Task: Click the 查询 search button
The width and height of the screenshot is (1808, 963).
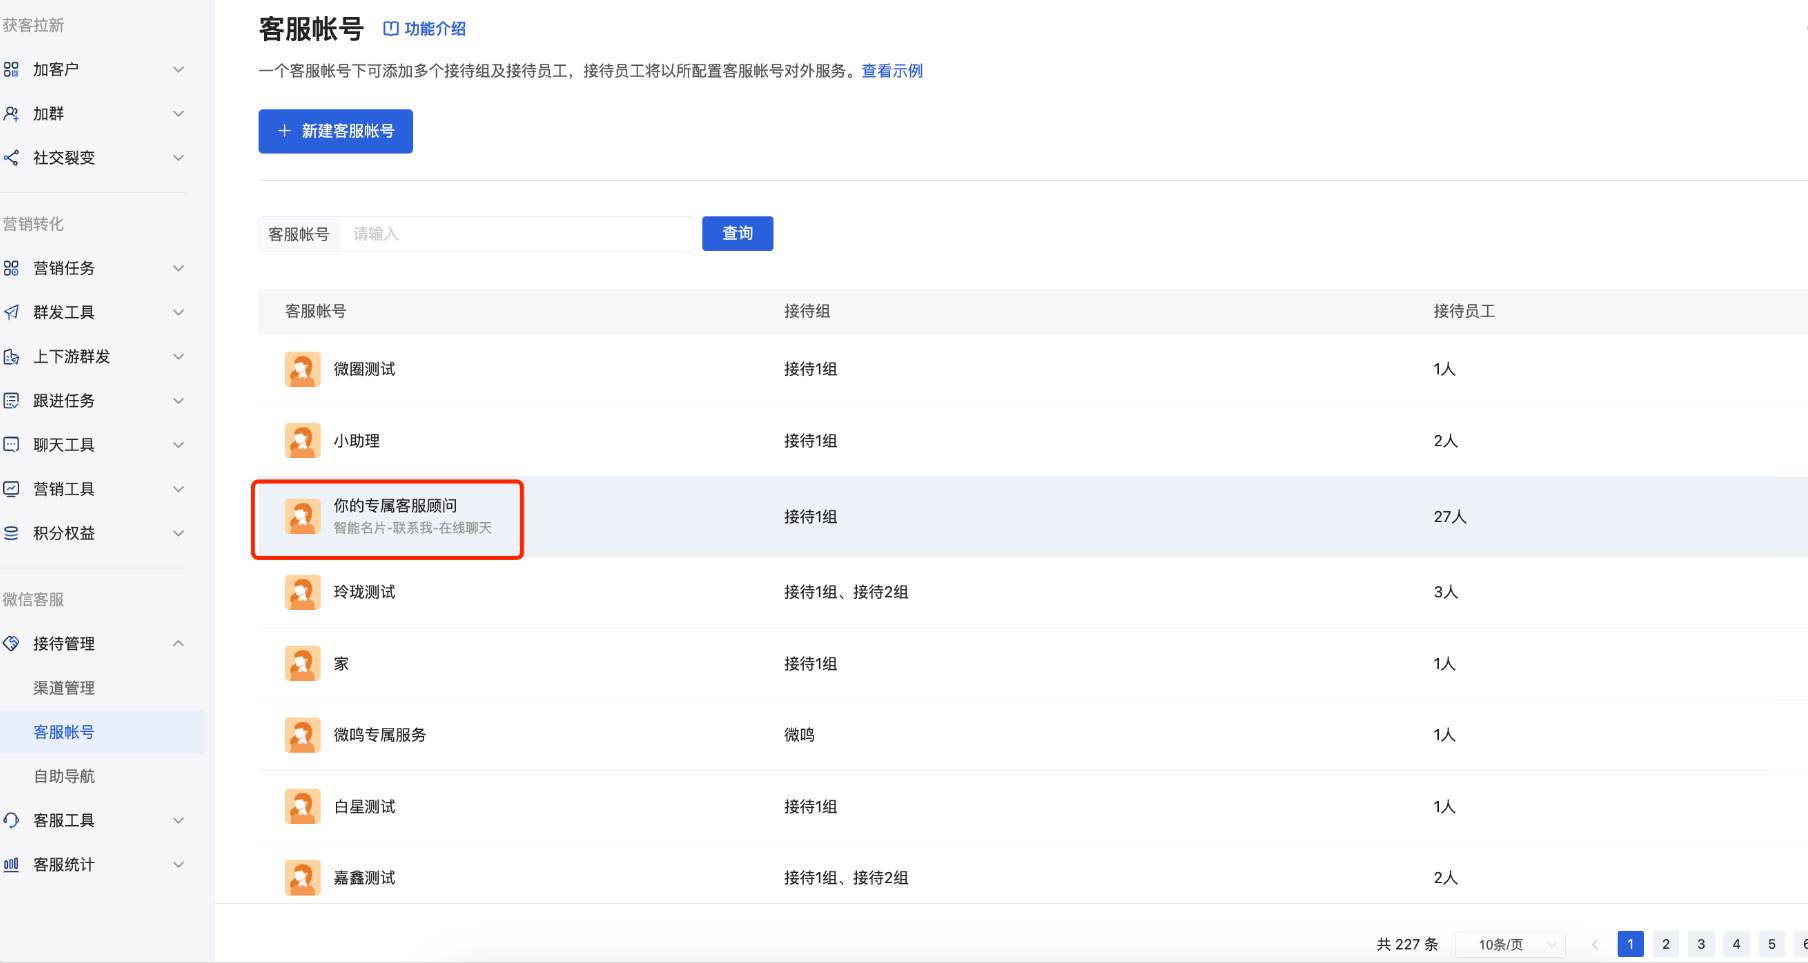Action: [738, 233]
